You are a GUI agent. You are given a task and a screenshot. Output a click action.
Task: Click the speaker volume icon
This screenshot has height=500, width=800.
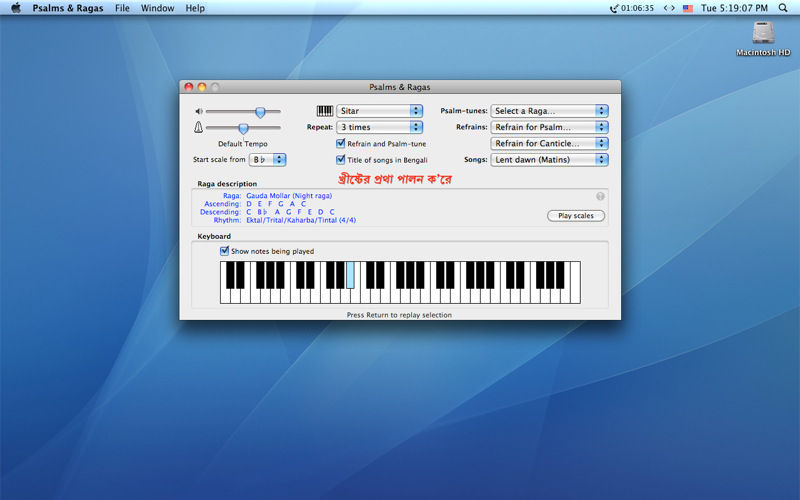click(x=199, y=111)
